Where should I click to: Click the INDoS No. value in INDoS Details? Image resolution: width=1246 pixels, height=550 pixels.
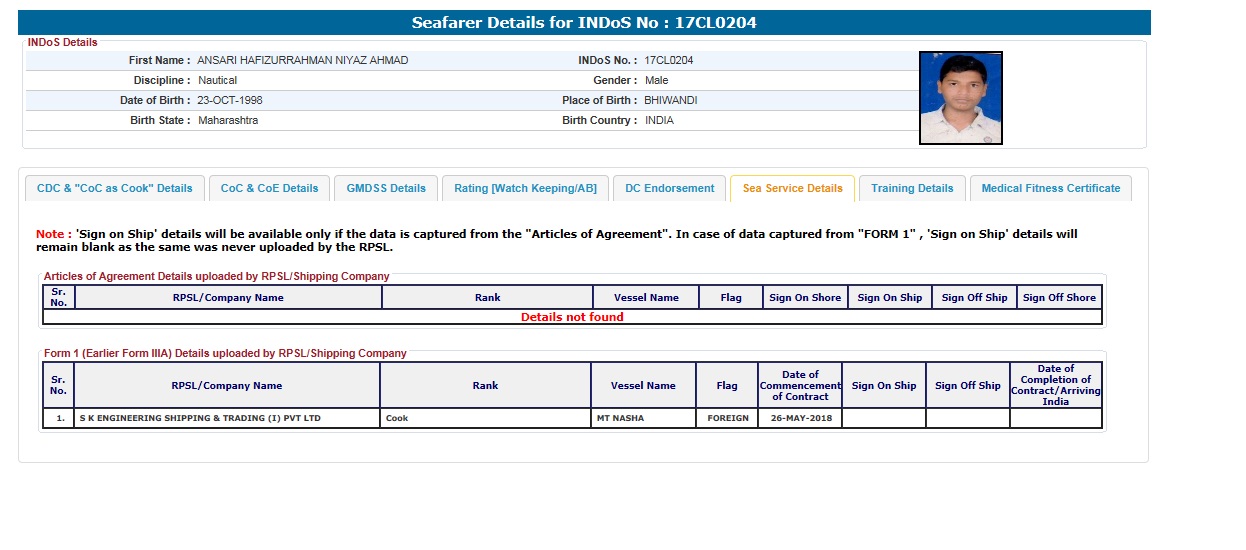[x=669, y=61]
